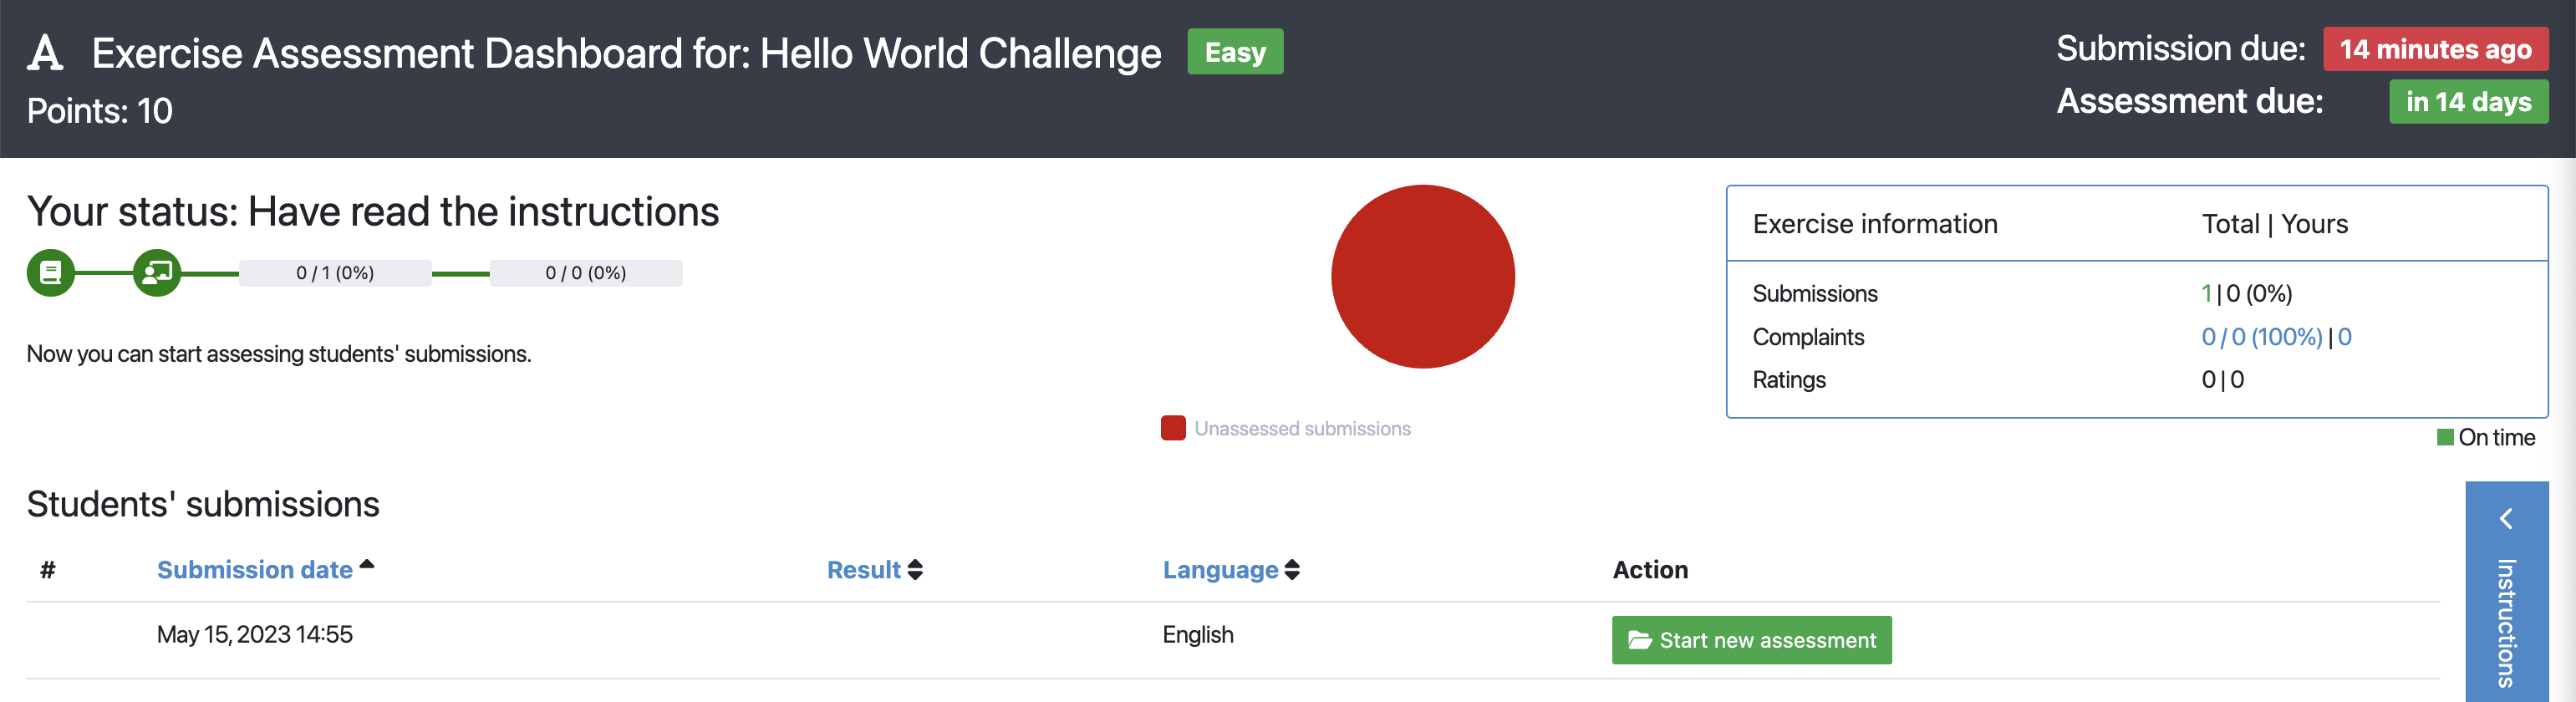Viewport: 2576px width, 702px height.
Task: Open the total submissions count link
Action: click(x=2206, y=294)
